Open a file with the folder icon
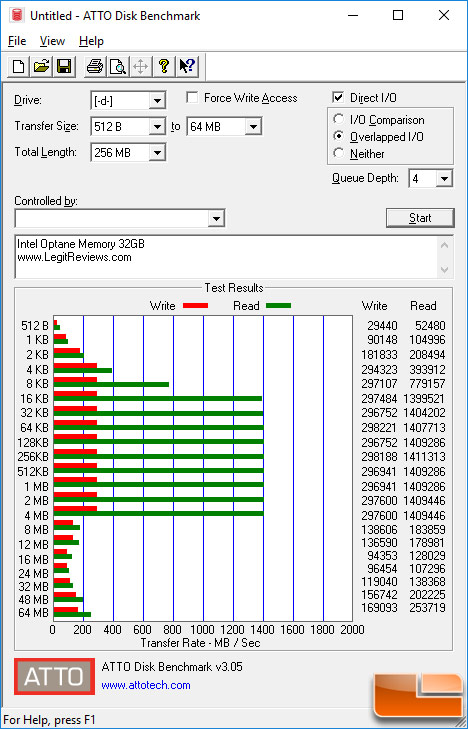468x729 pixels. click(x=41, y=66)
